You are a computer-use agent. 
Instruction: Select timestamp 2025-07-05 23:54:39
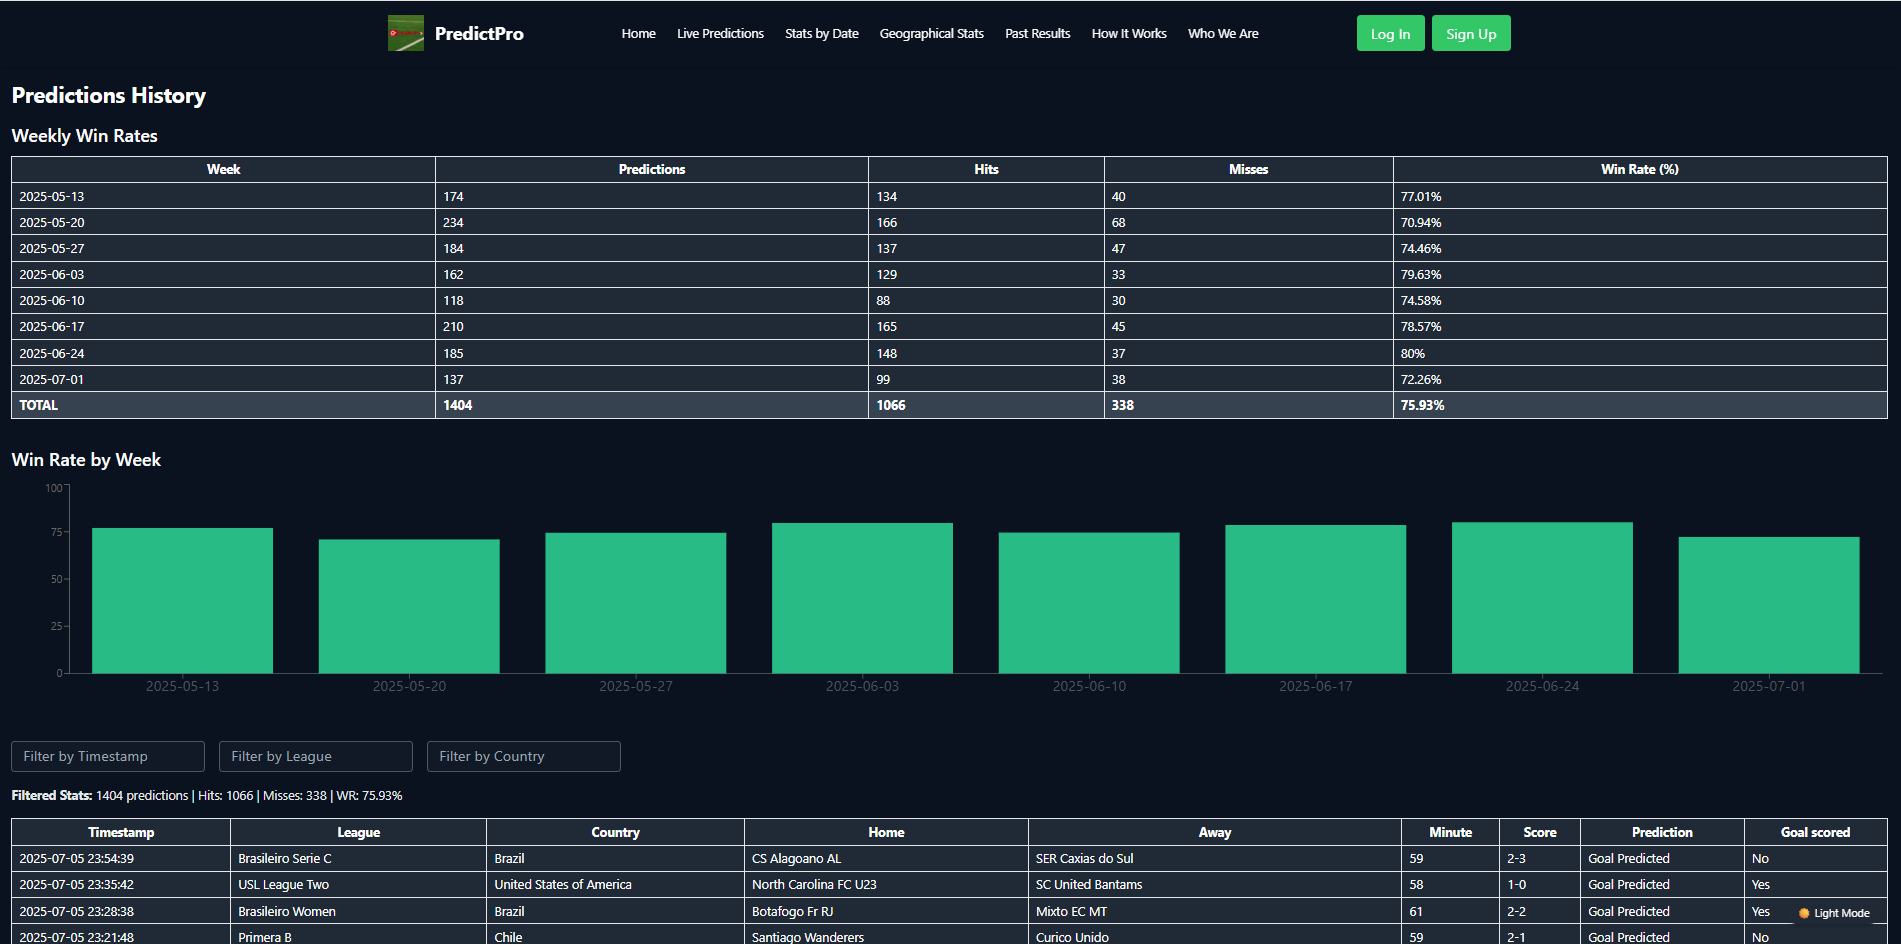pos(121,858)
